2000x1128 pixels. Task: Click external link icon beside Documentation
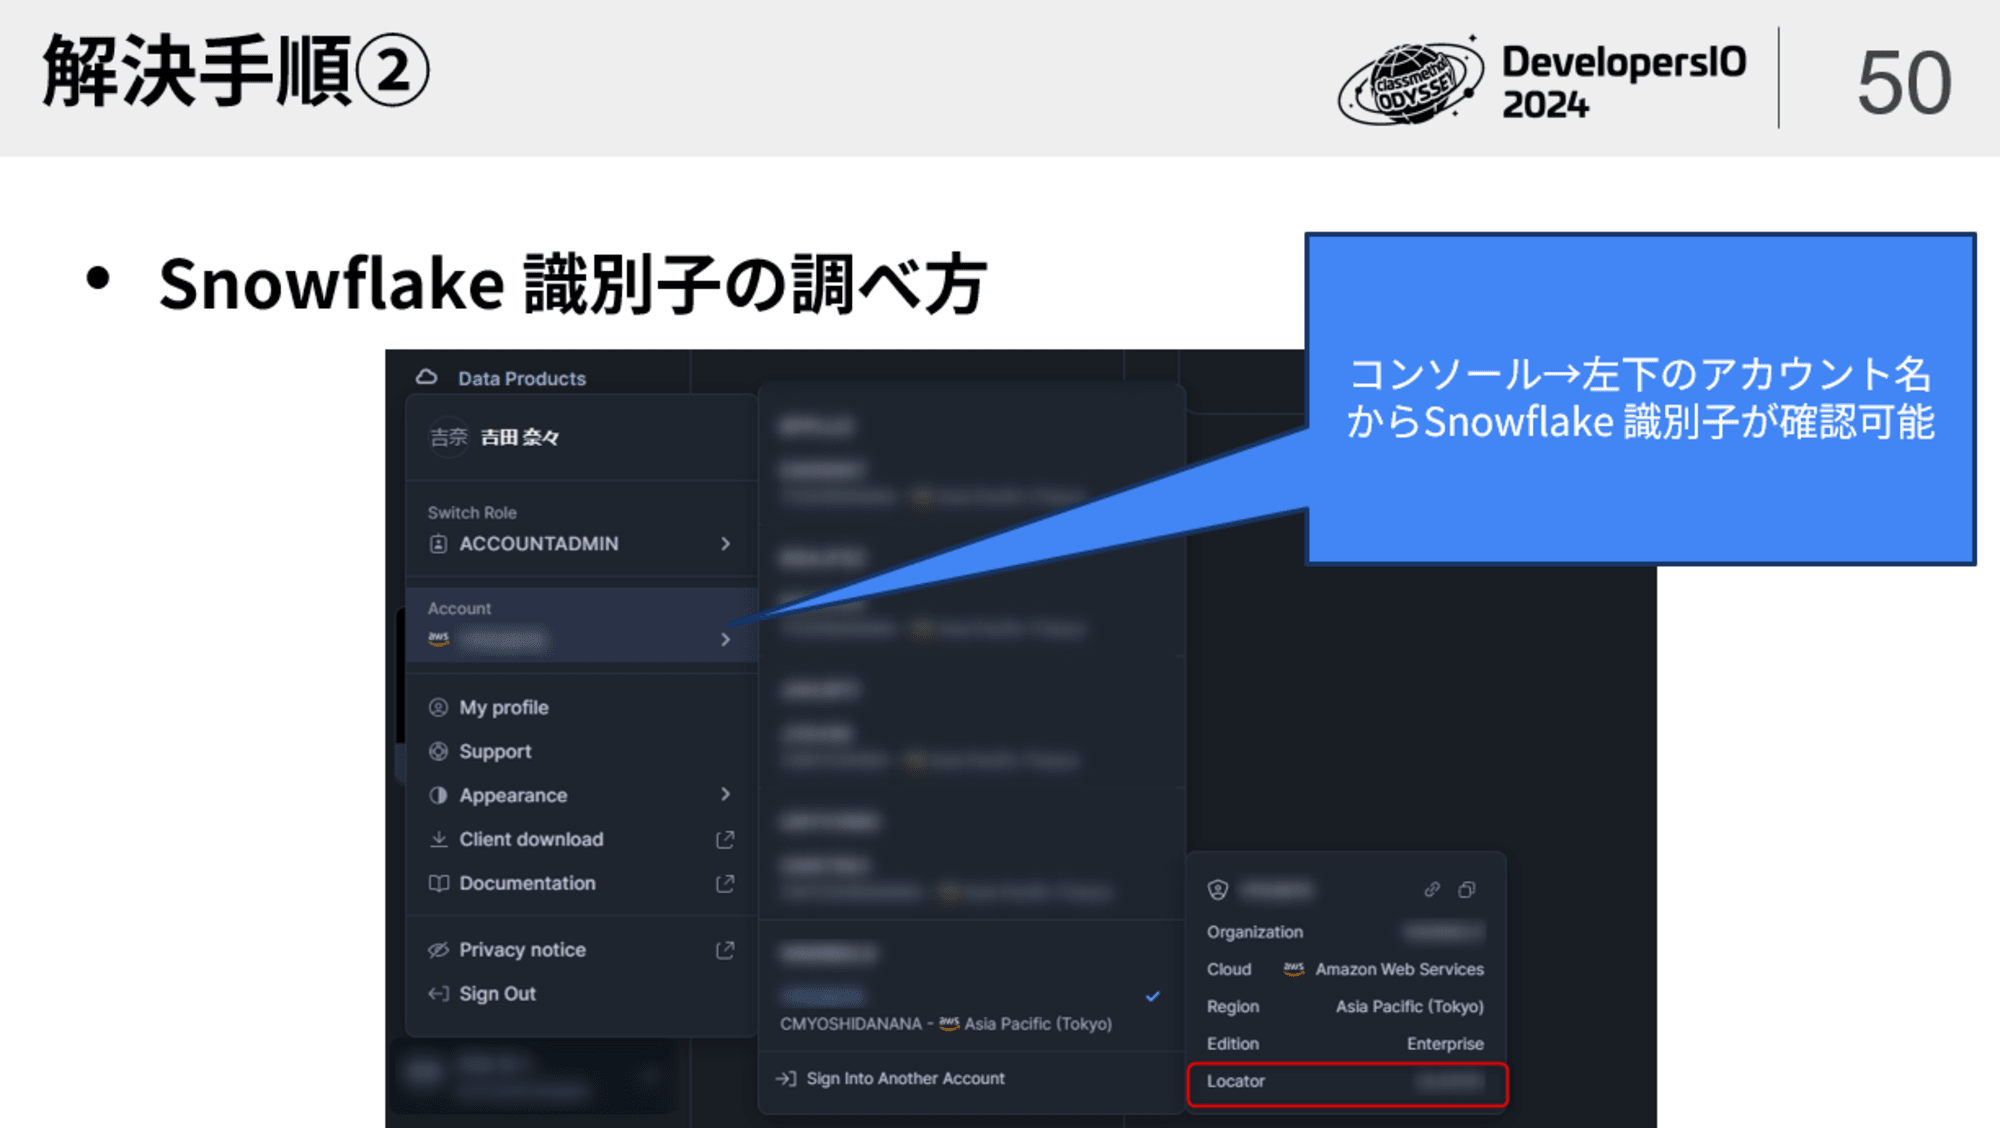(x=726, y=884)
